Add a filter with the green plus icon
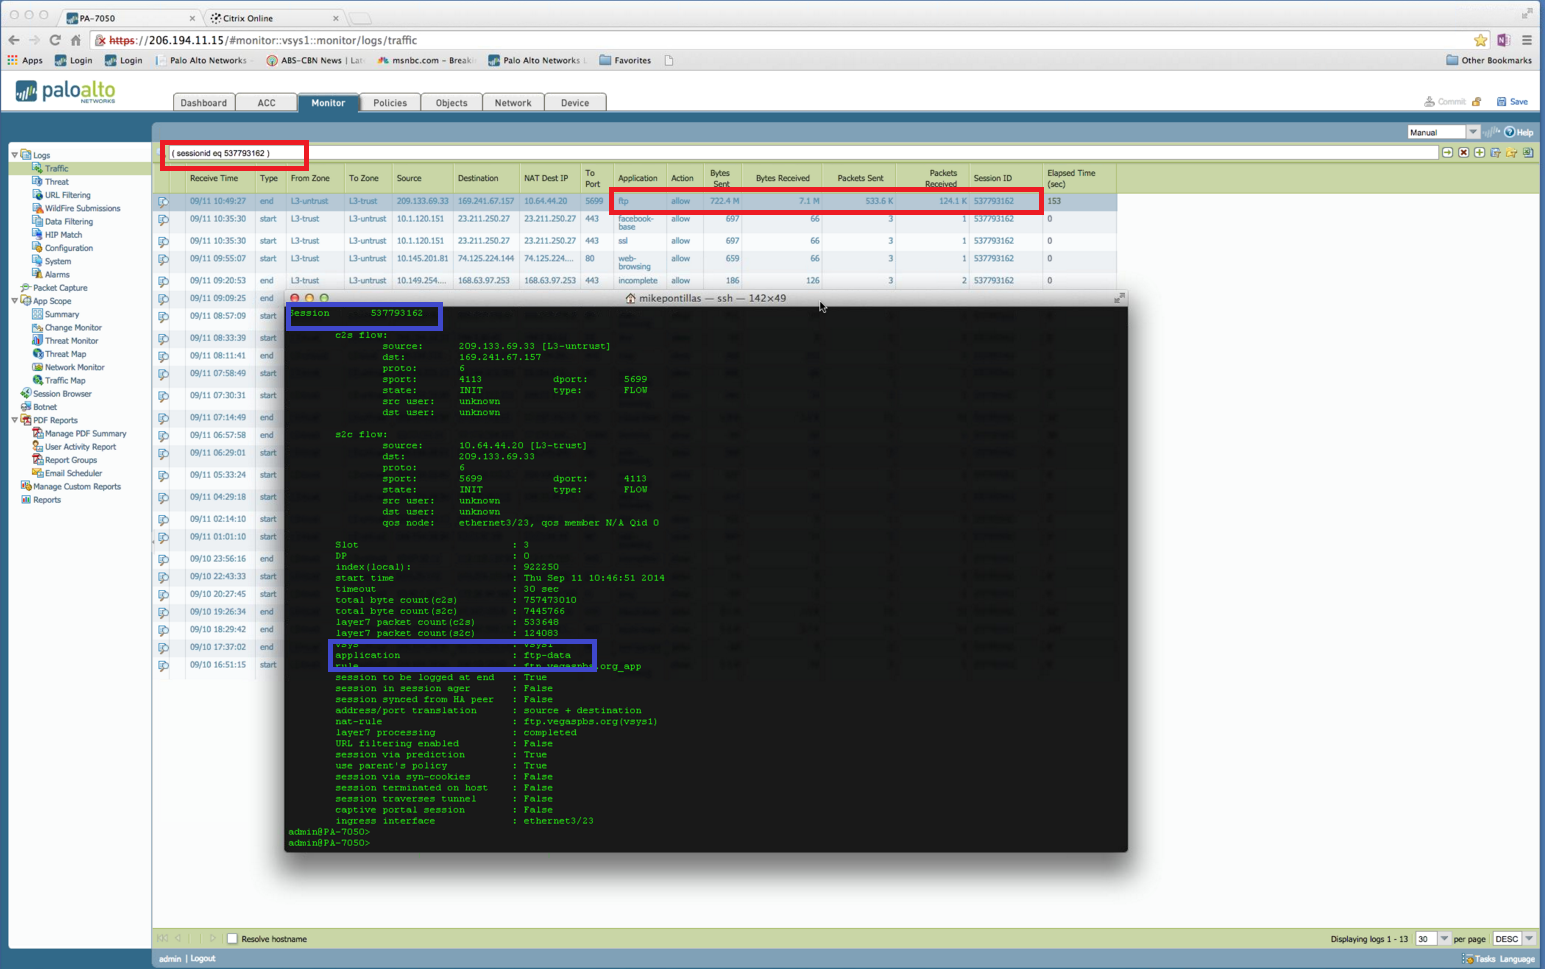Screen dimensions: 1545x969 [1479, 153]
